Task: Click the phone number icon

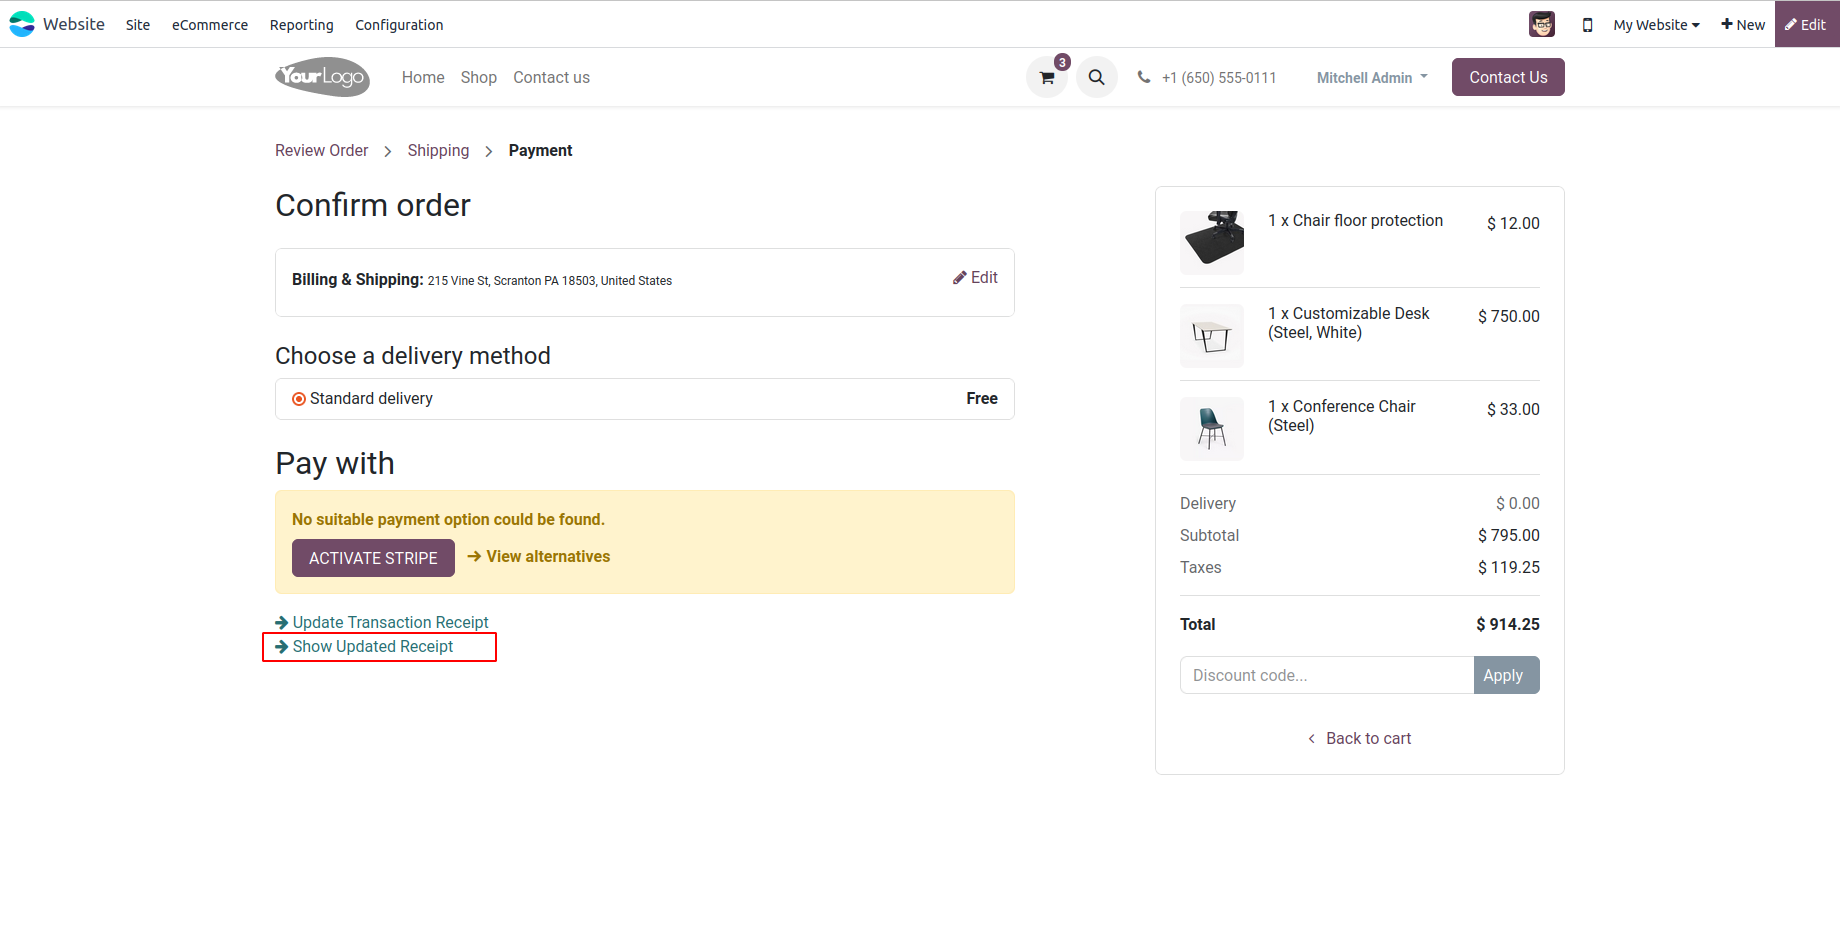Action: pyautogui.click(x=1144, y=77)
